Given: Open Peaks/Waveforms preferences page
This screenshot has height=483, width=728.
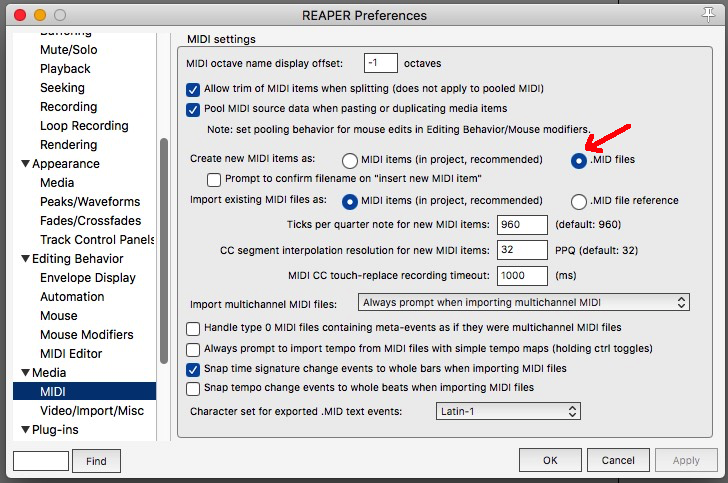Looking at the screenshot, I should click(90, 202).
